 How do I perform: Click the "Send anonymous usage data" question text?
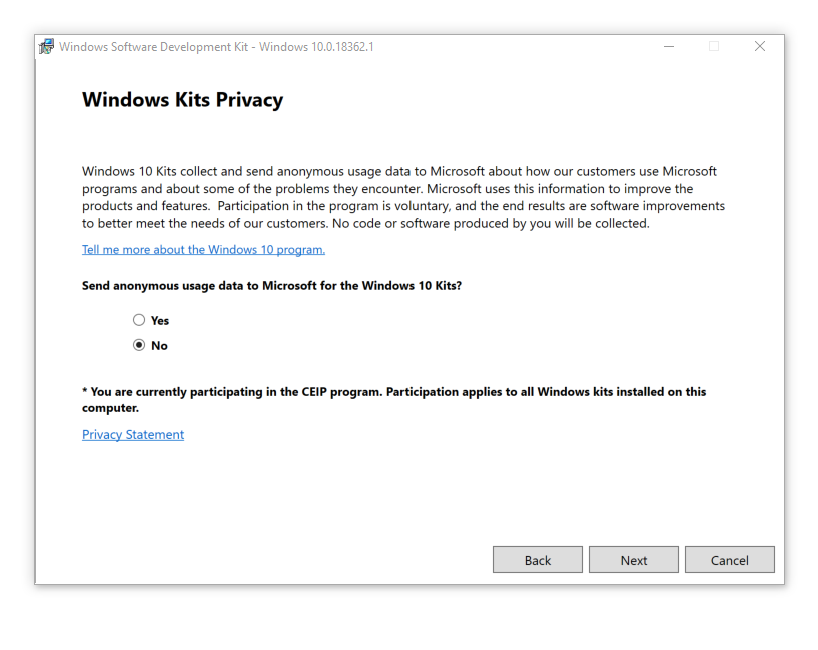271,286
